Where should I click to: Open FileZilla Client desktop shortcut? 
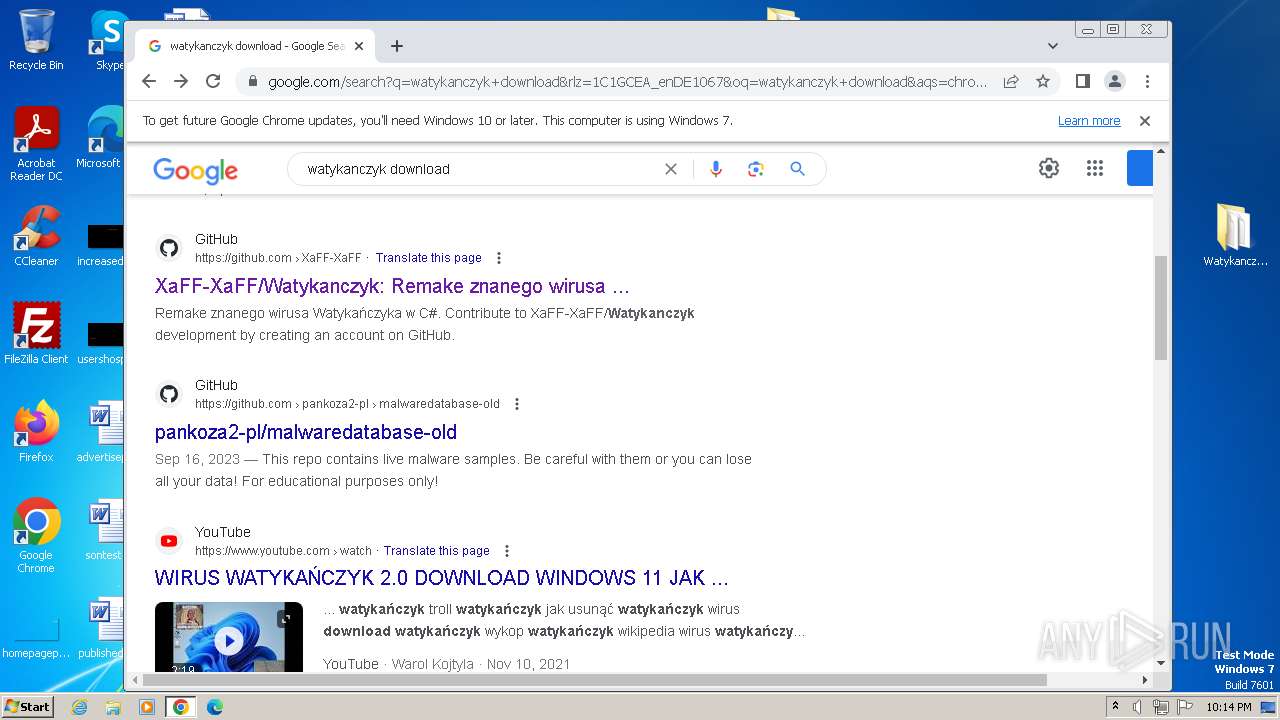[36, 334]
